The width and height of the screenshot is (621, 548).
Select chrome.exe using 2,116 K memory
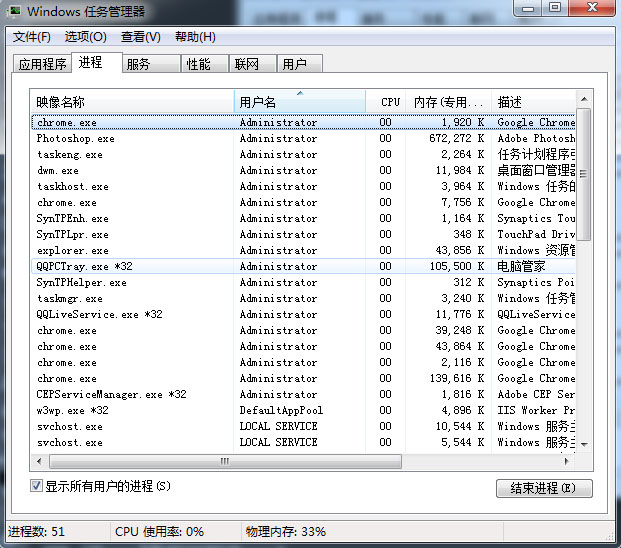[303, 362]
